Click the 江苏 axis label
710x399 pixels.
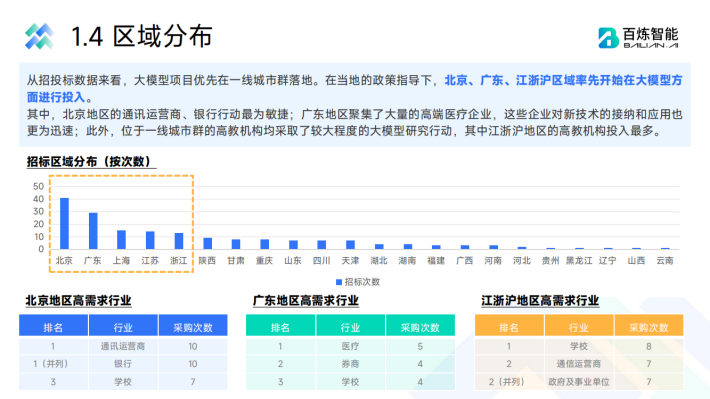pos(150,260)
